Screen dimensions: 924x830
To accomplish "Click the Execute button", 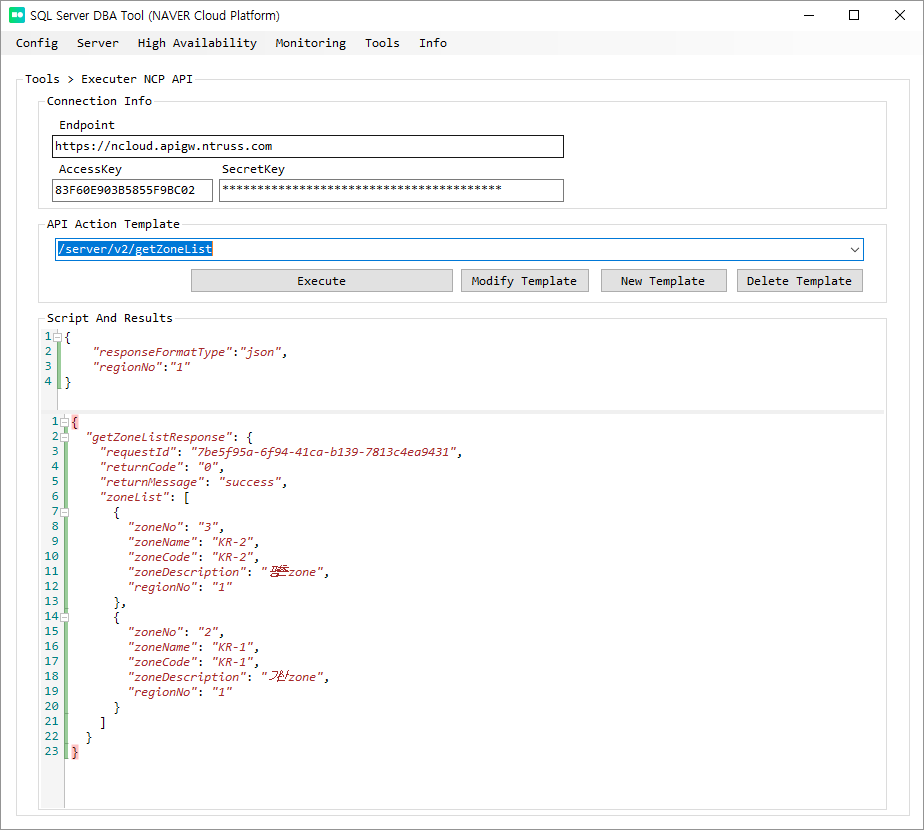I will (x=322, y=281).
